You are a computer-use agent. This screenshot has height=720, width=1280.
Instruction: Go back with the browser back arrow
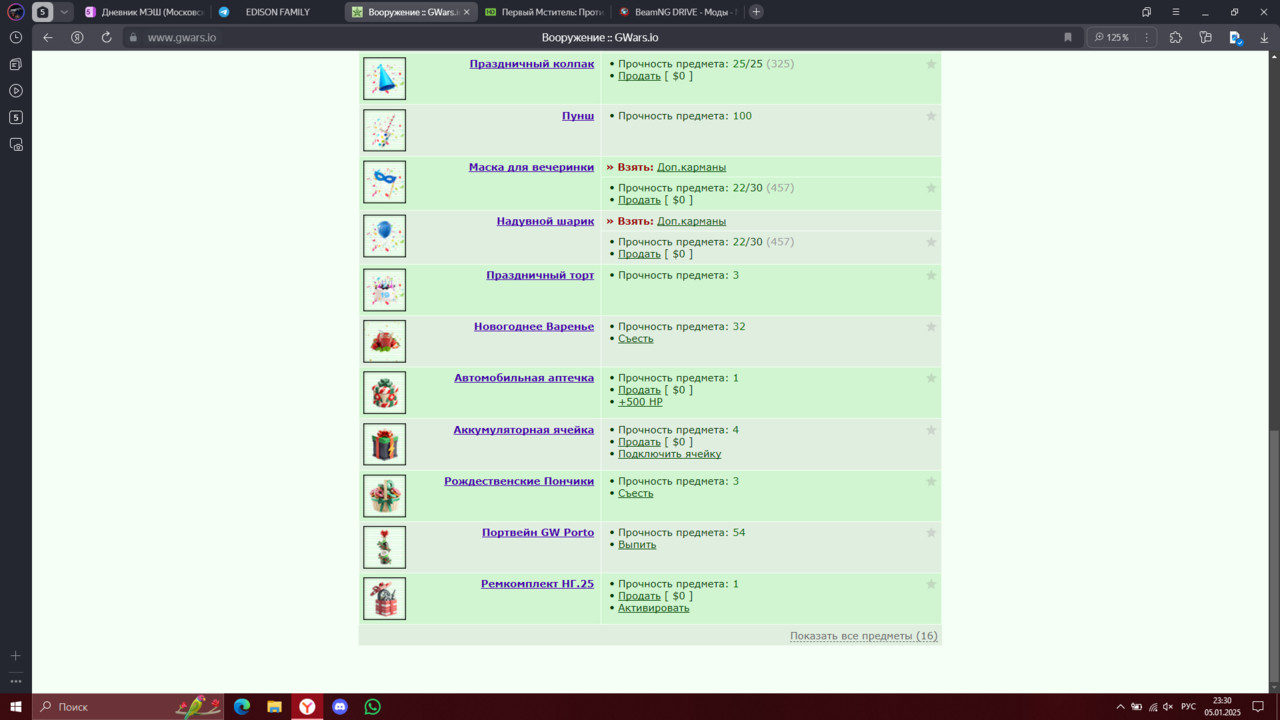pos(47,37)
